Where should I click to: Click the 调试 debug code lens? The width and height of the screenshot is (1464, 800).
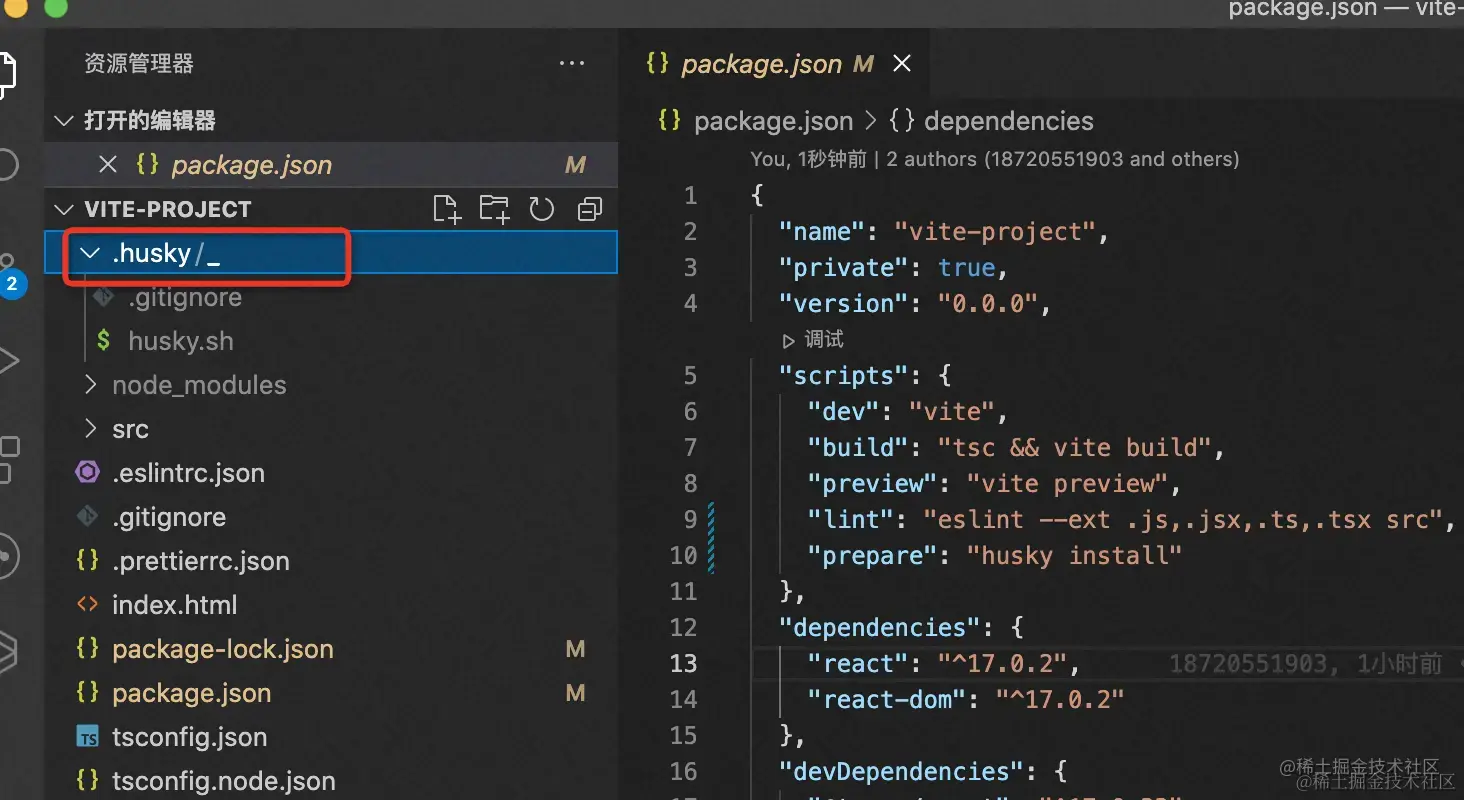813,340
